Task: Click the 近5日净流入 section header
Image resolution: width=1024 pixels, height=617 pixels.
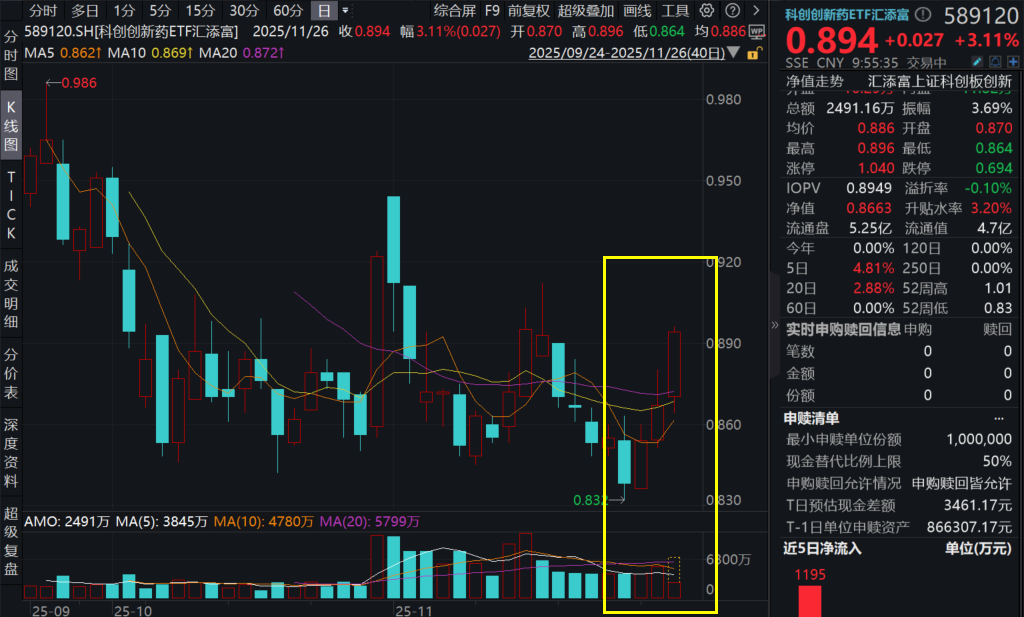Action: [x=822, y=548]
